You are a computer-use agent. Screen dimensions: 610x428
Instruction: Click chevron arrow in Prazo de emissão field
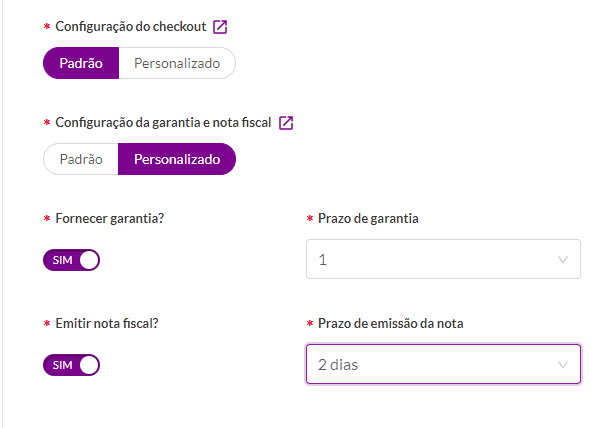pos(563,365)
